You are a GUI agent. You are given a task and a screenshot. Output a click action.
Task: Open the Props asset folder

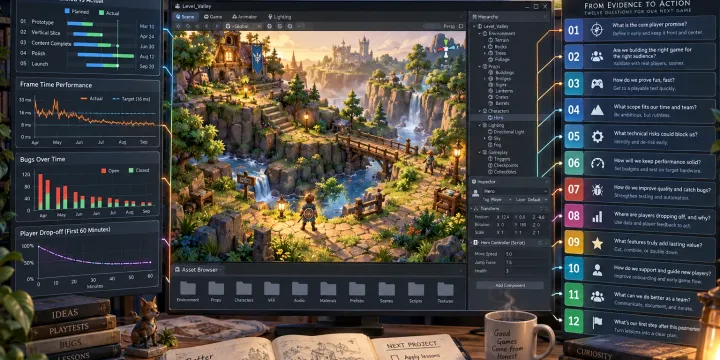coord(216,291)
